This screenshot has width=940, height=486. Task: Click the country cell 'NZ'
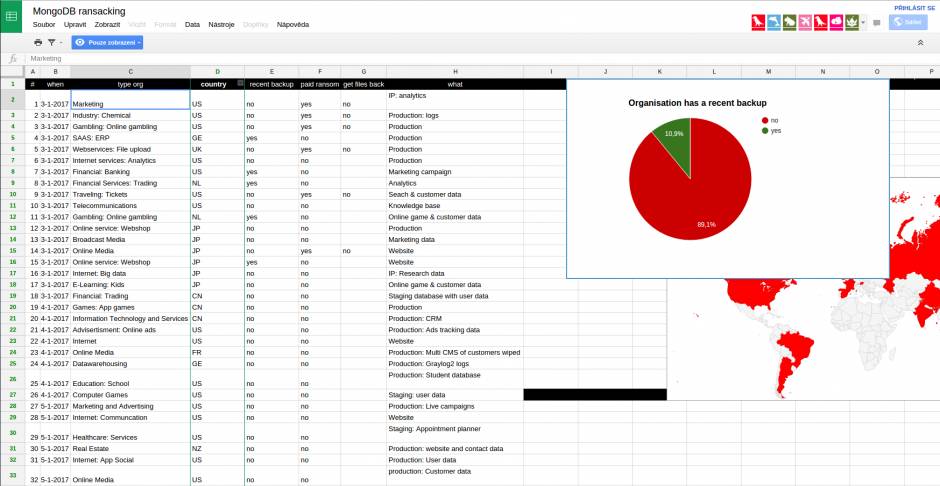[x=218, y=449]
